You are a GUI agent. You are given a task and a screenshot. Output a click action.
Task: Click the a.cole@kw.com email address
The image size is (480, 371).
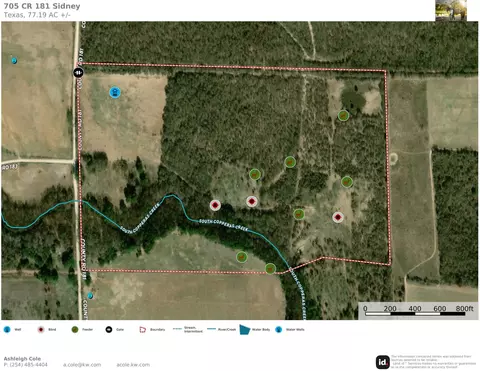(x=82, y=365)
